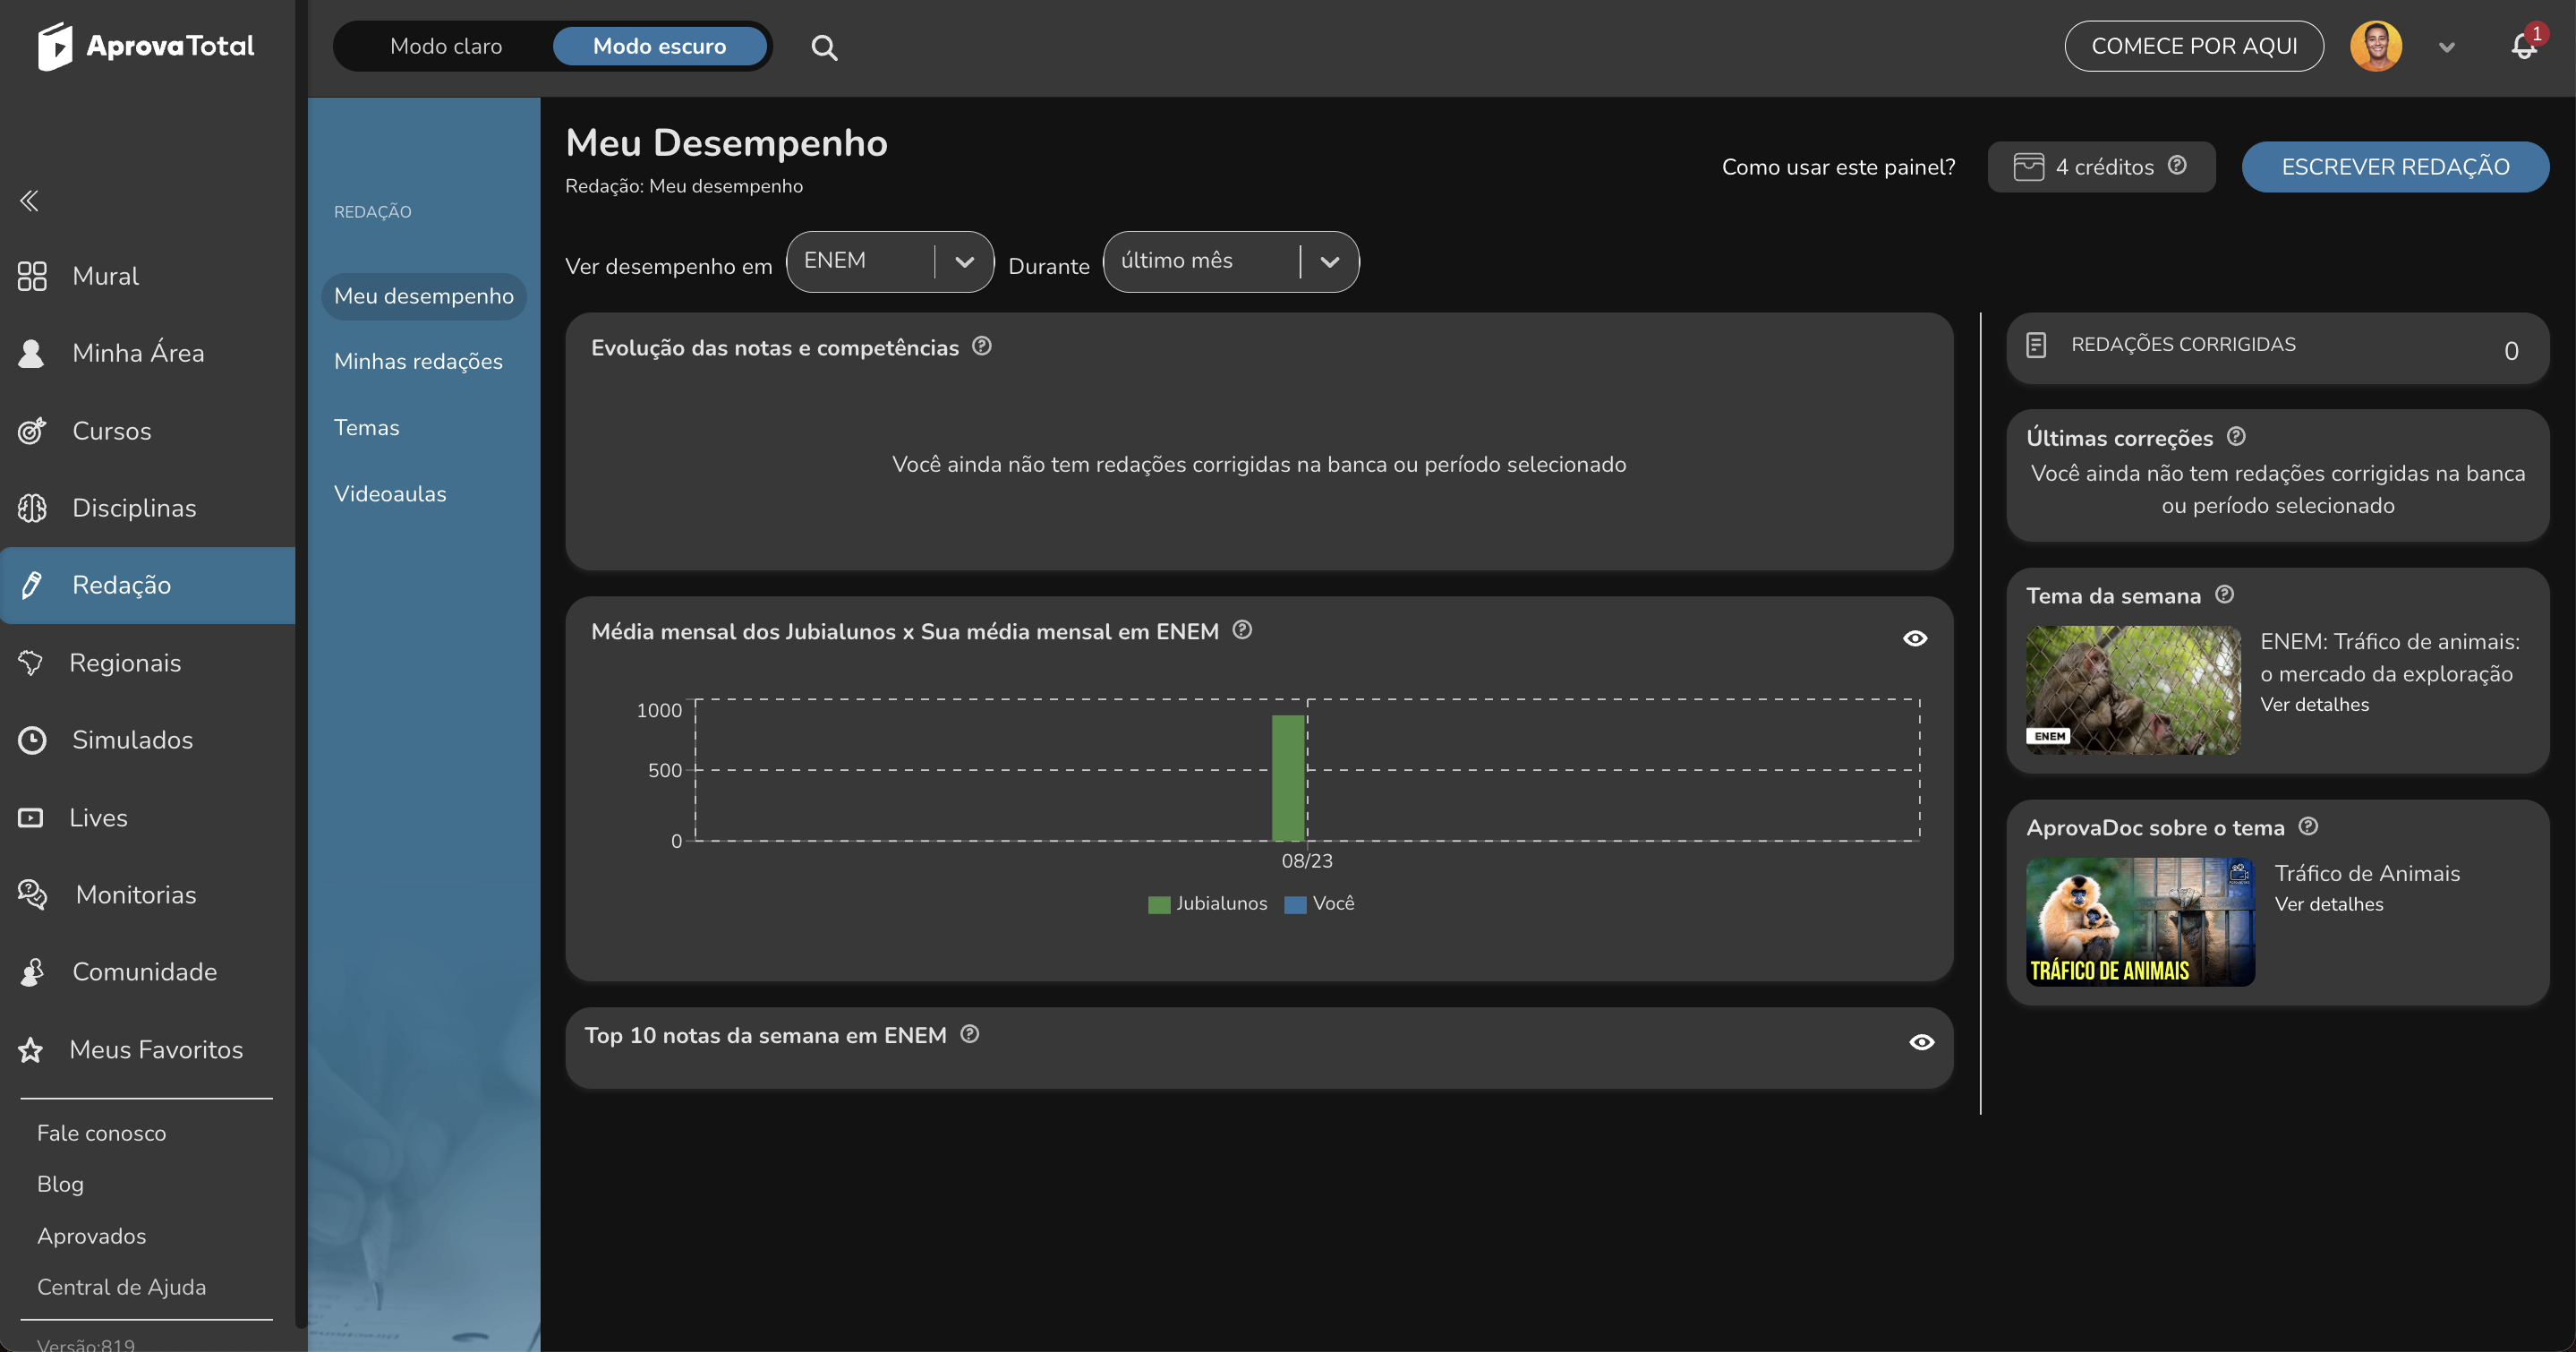Click the AprovaTotal logo

point(146,46)
